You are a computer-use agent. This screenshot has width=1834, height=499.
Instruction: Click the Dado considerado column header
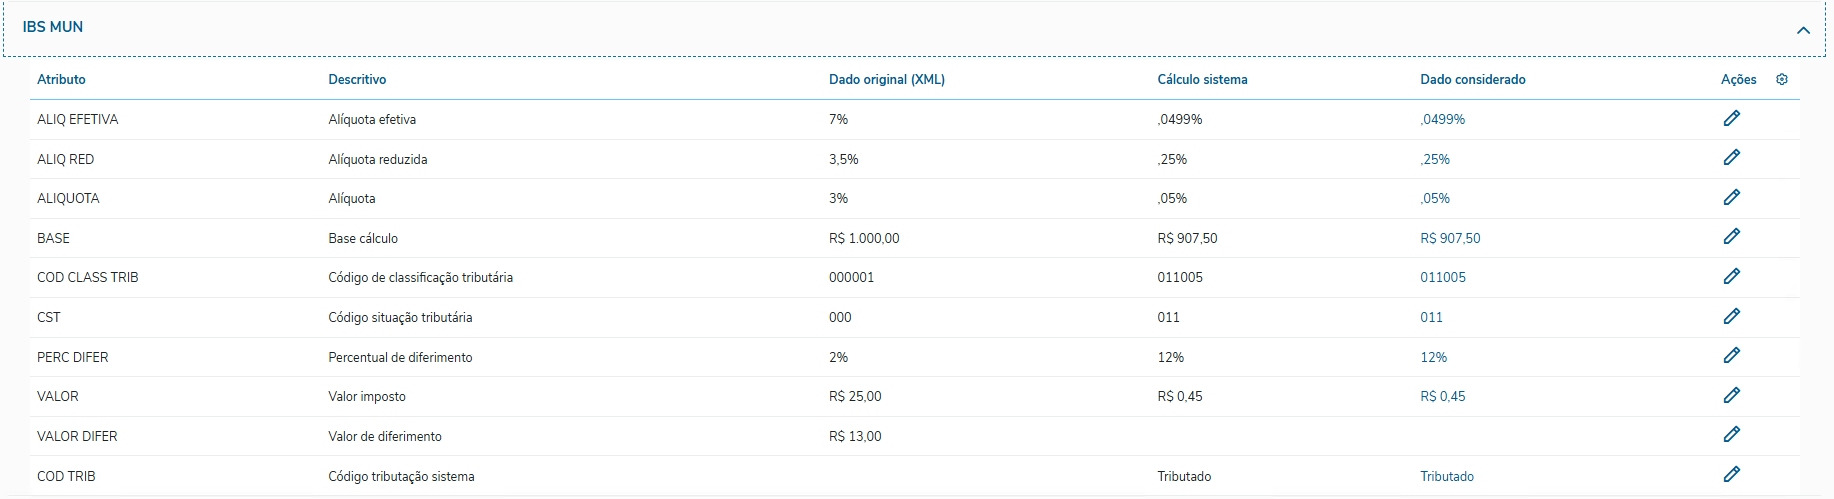click(1472, 79)
